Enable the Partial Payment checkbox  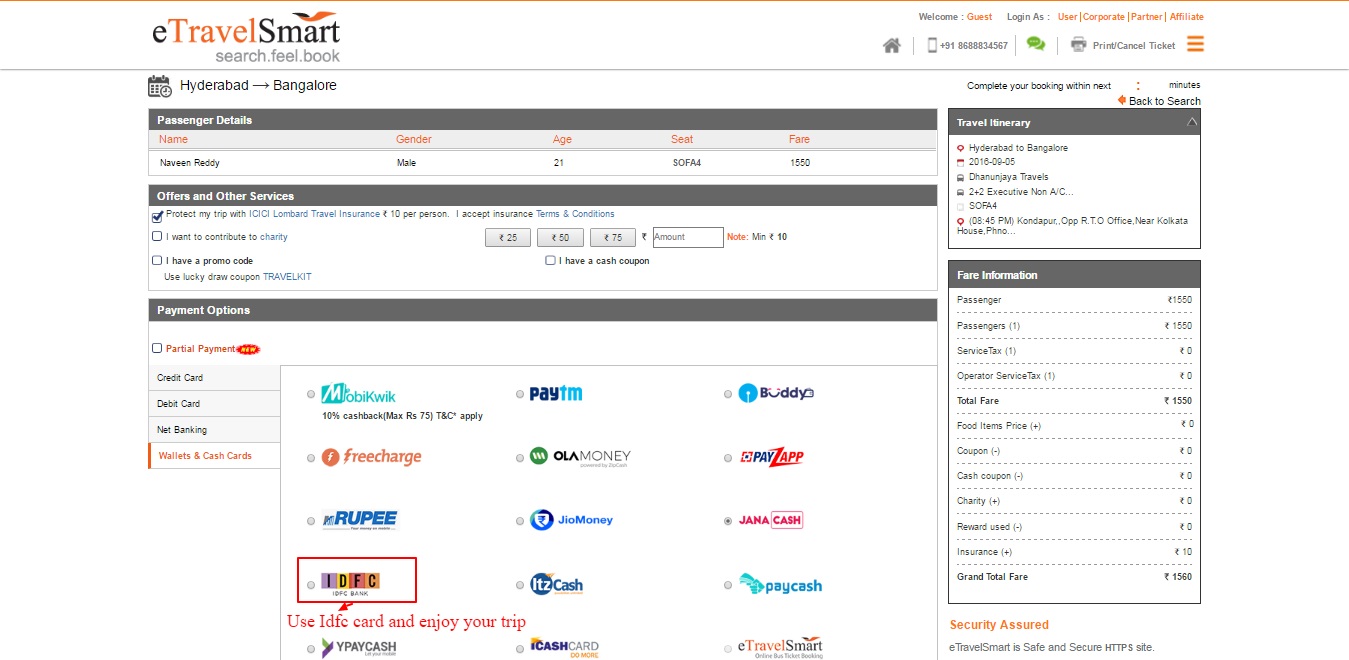[157, 349]
